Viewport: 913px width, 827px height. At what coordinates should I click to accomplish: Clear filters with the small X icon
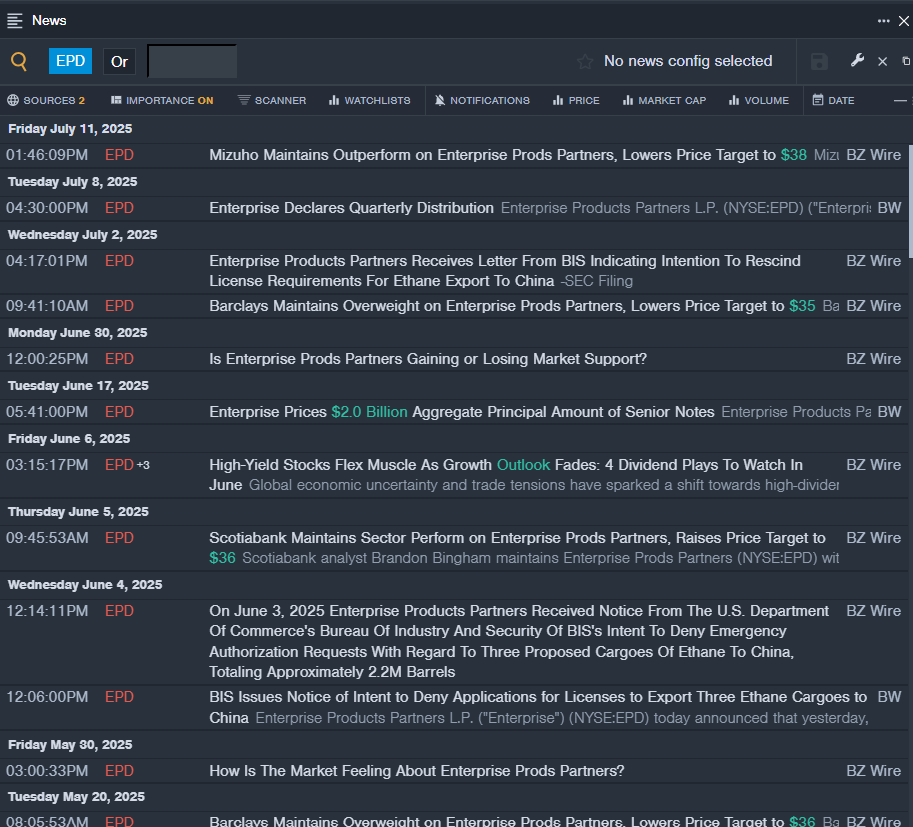click(x=883, y=61)
